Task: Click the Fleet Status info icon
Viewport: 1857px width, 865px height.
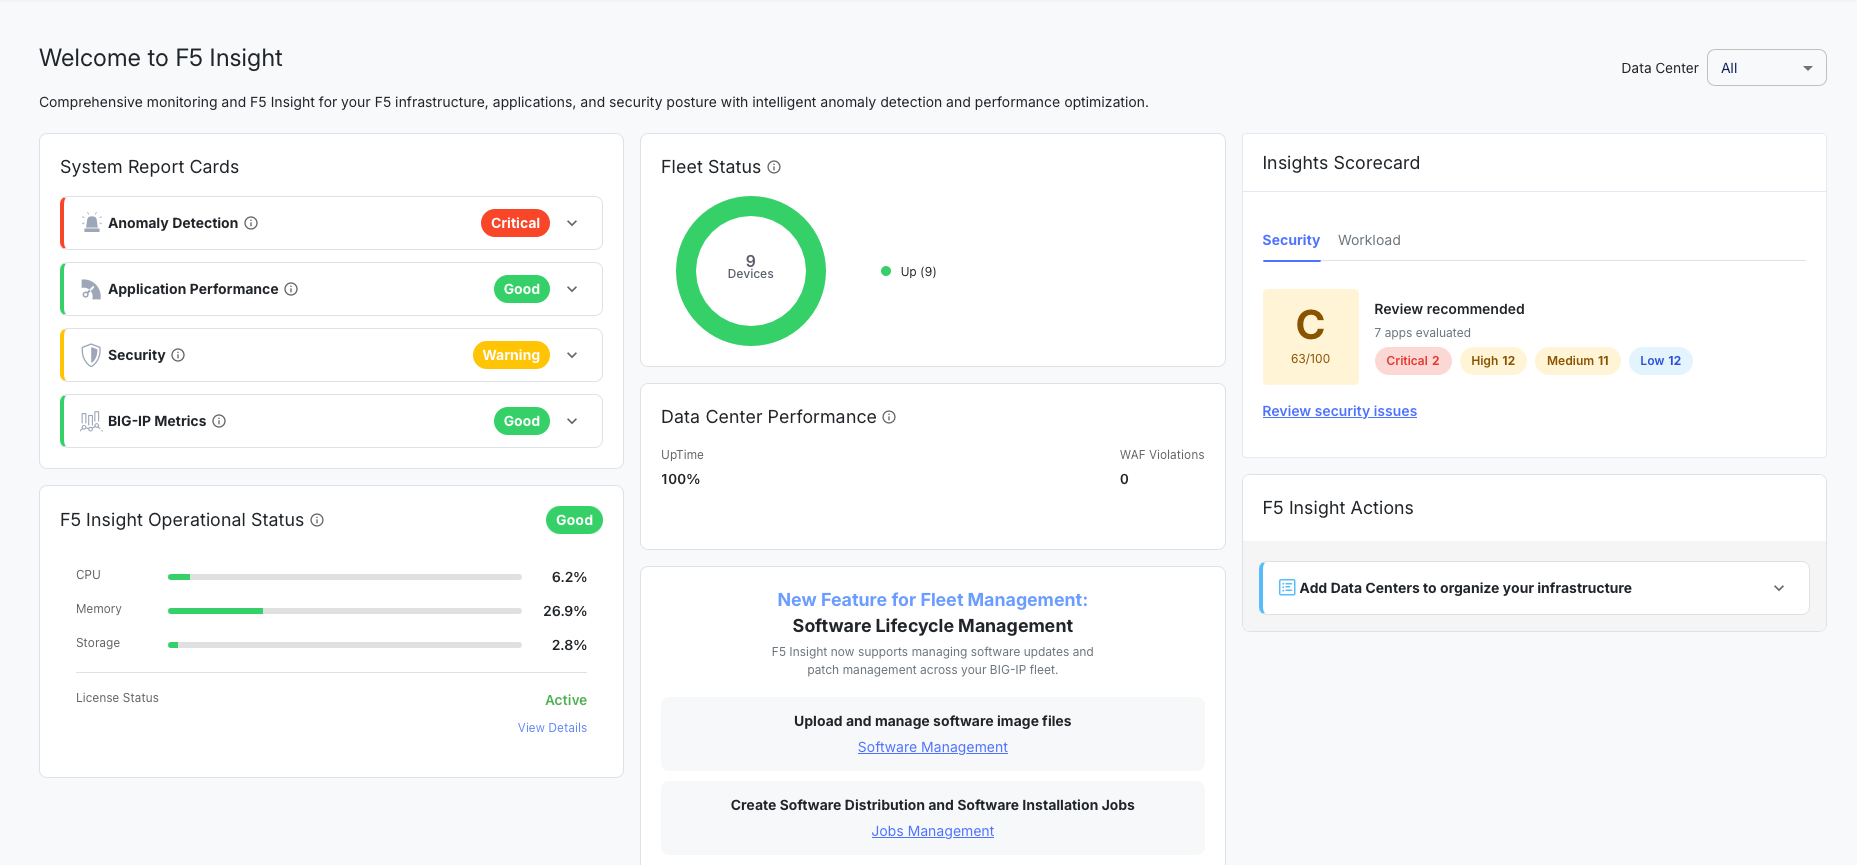Action: click(774, 167)
